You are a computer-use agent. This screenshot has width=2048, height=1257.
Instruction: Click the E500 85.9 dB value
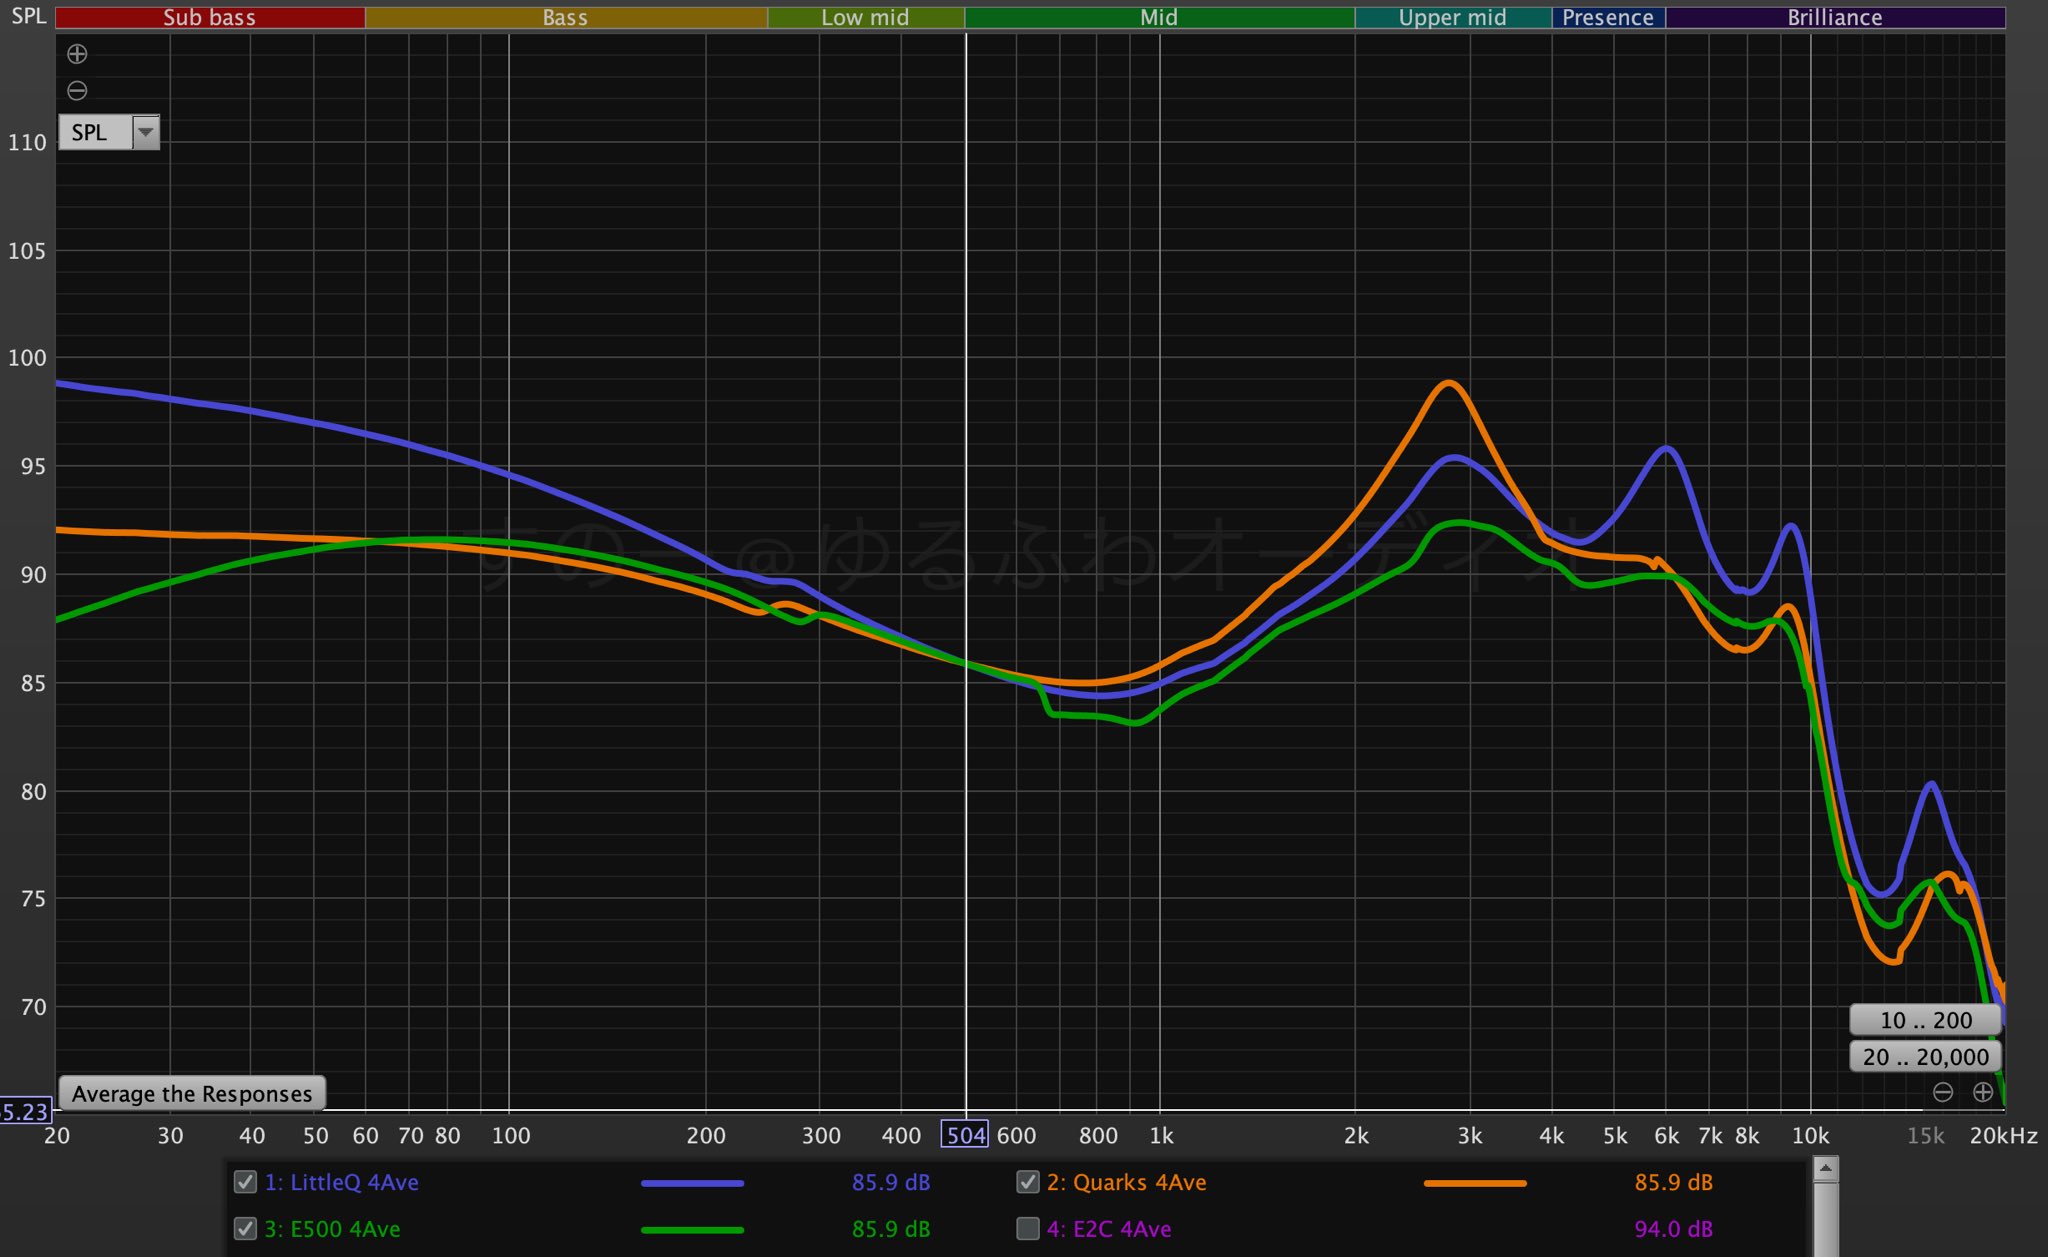click(891, 1228)
